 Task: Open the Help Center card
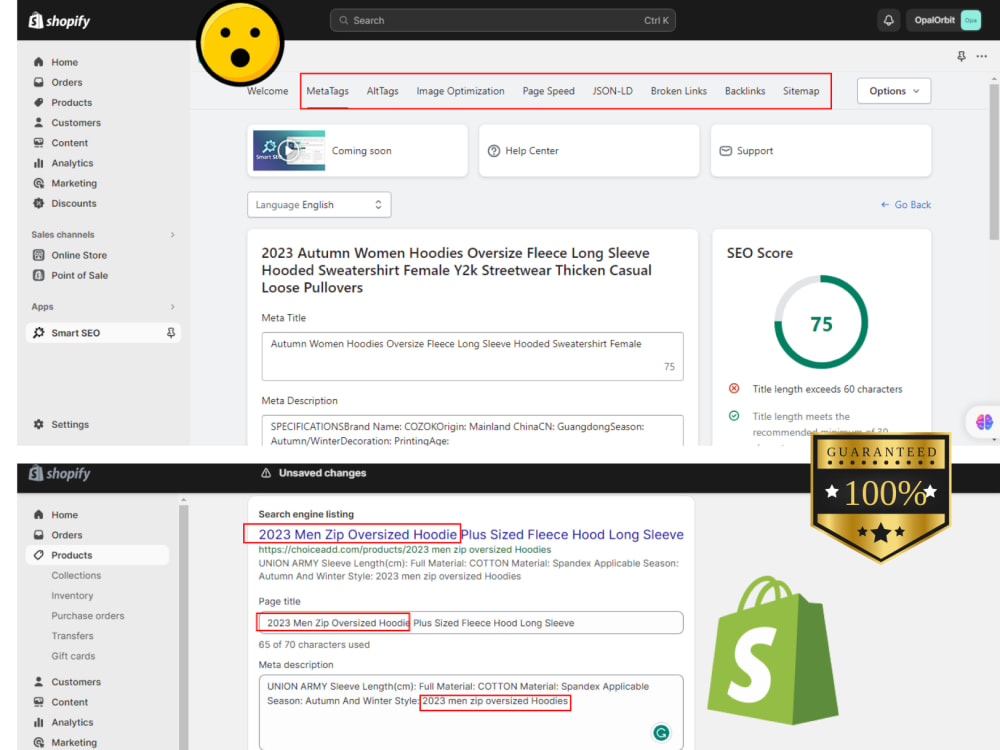pos(589,151)
